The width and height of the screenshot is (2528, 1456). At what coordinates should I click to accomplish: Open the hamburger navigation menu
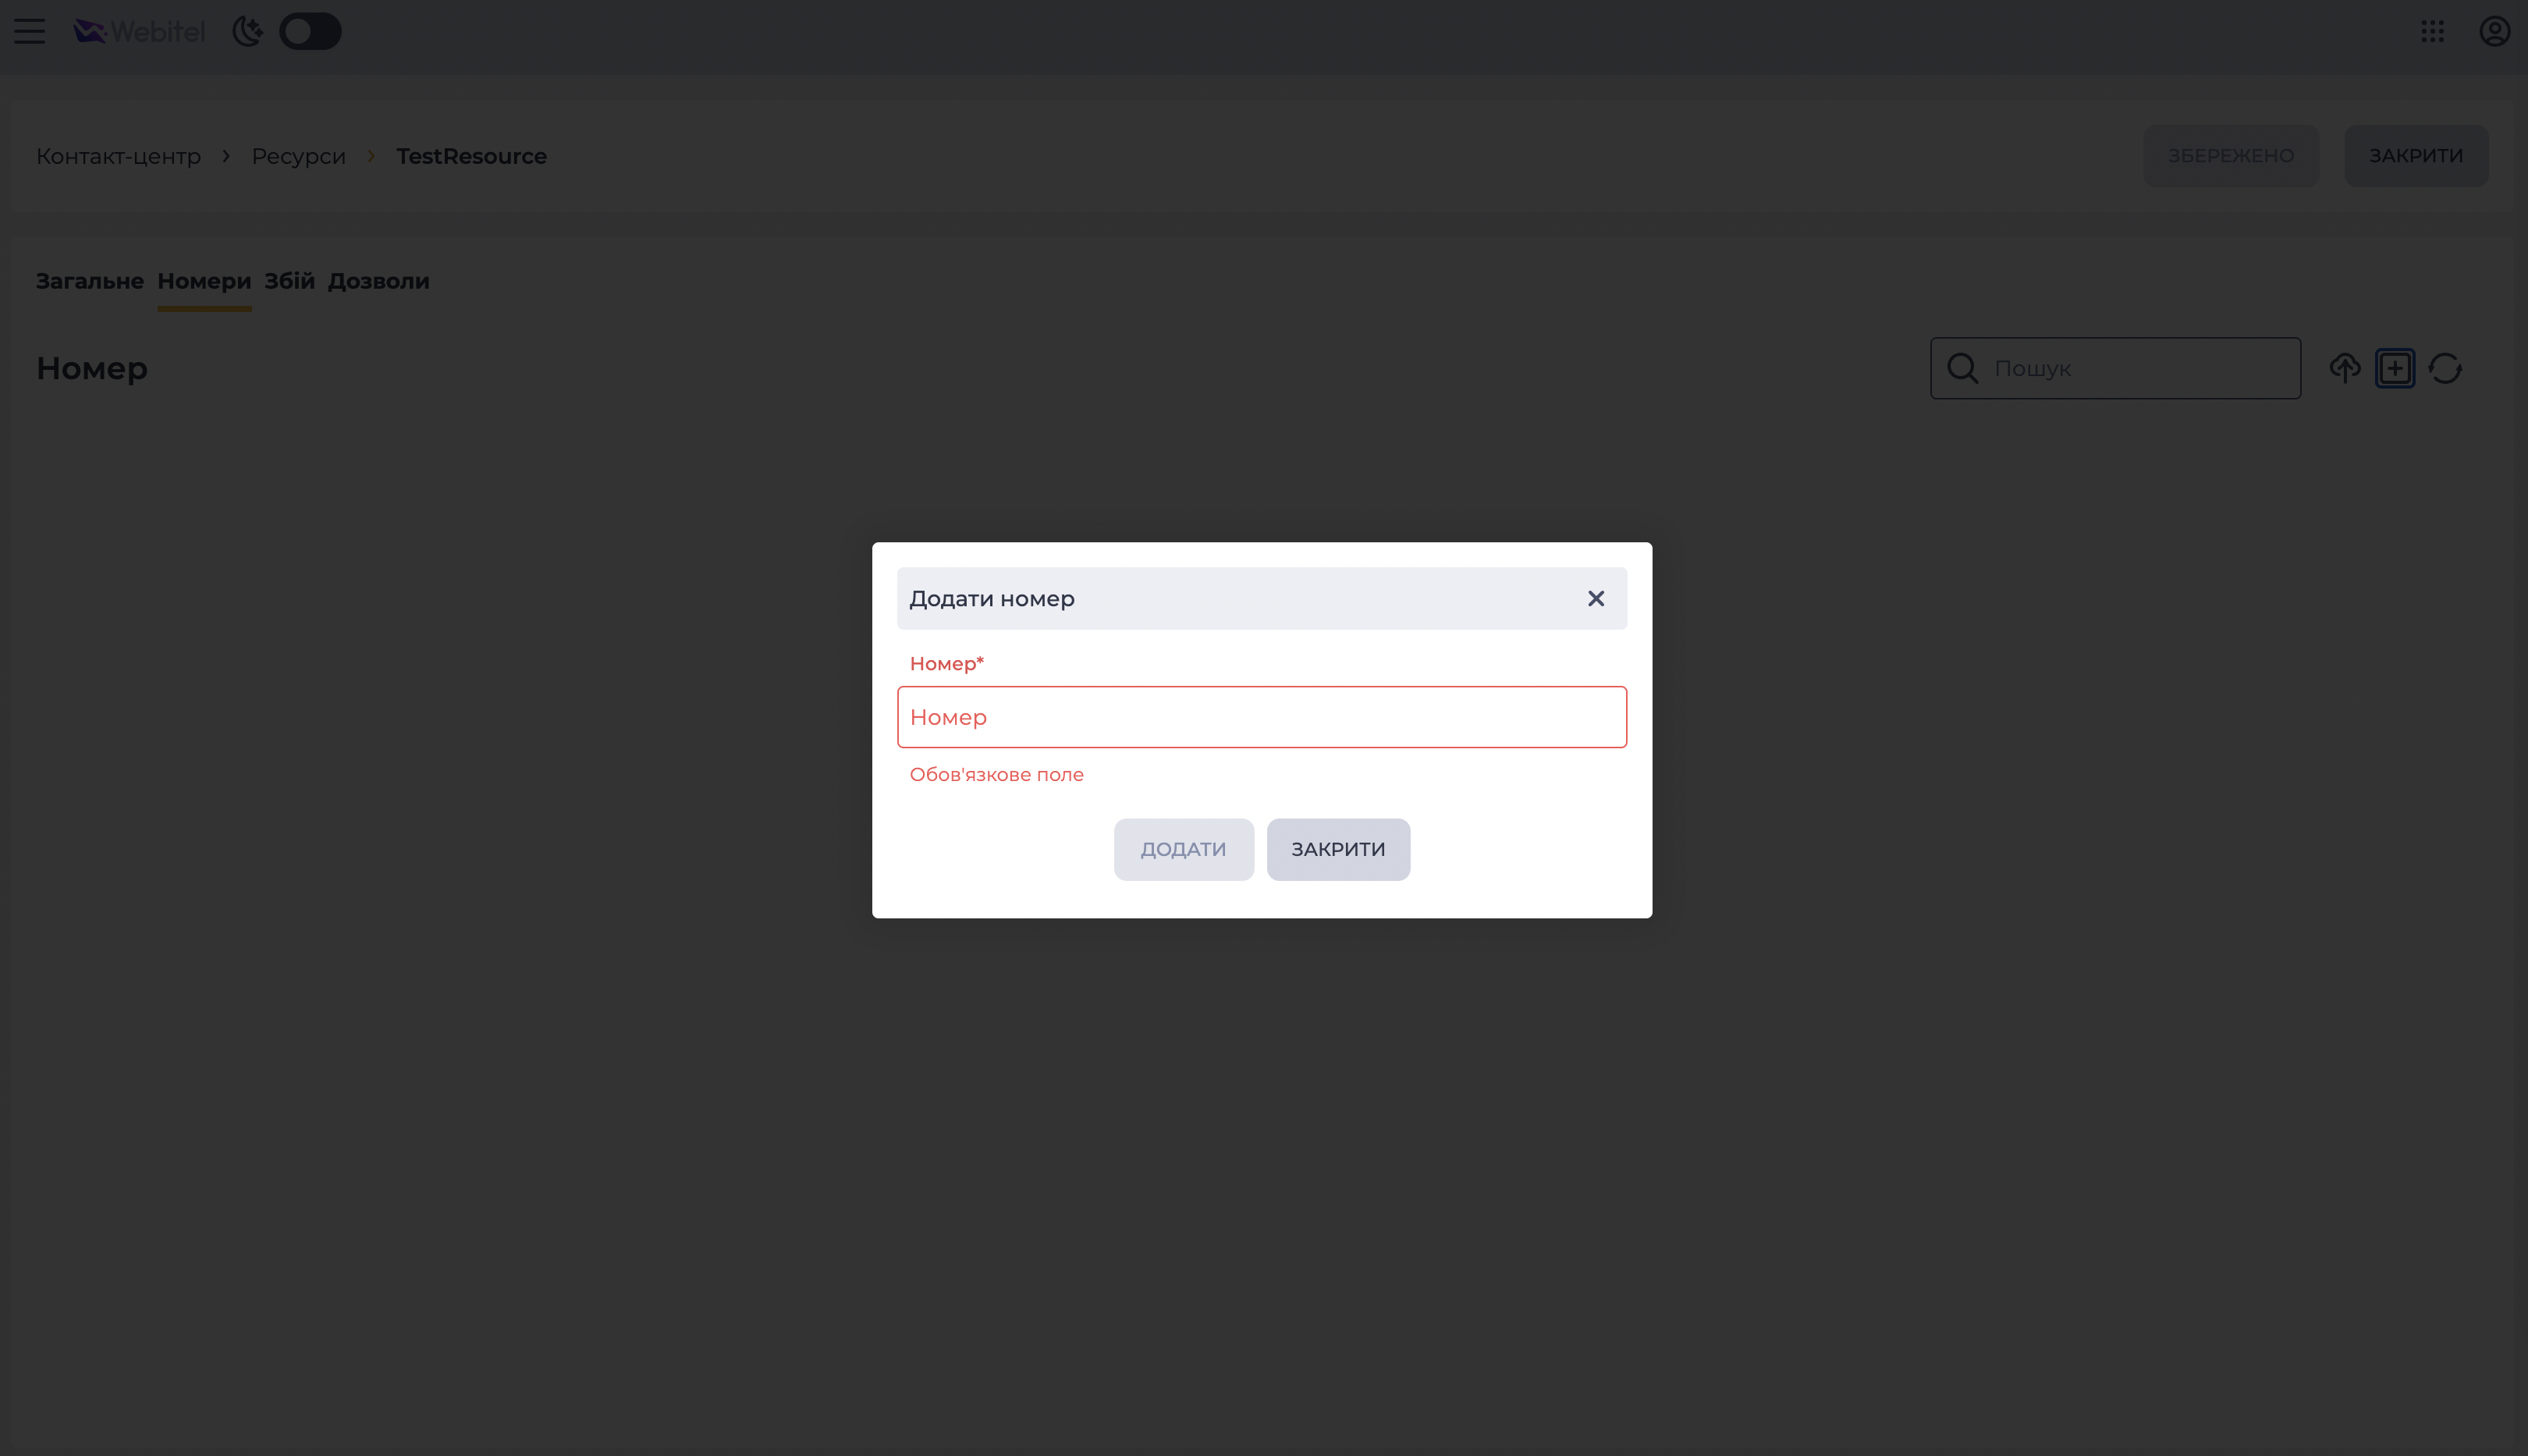29,31
